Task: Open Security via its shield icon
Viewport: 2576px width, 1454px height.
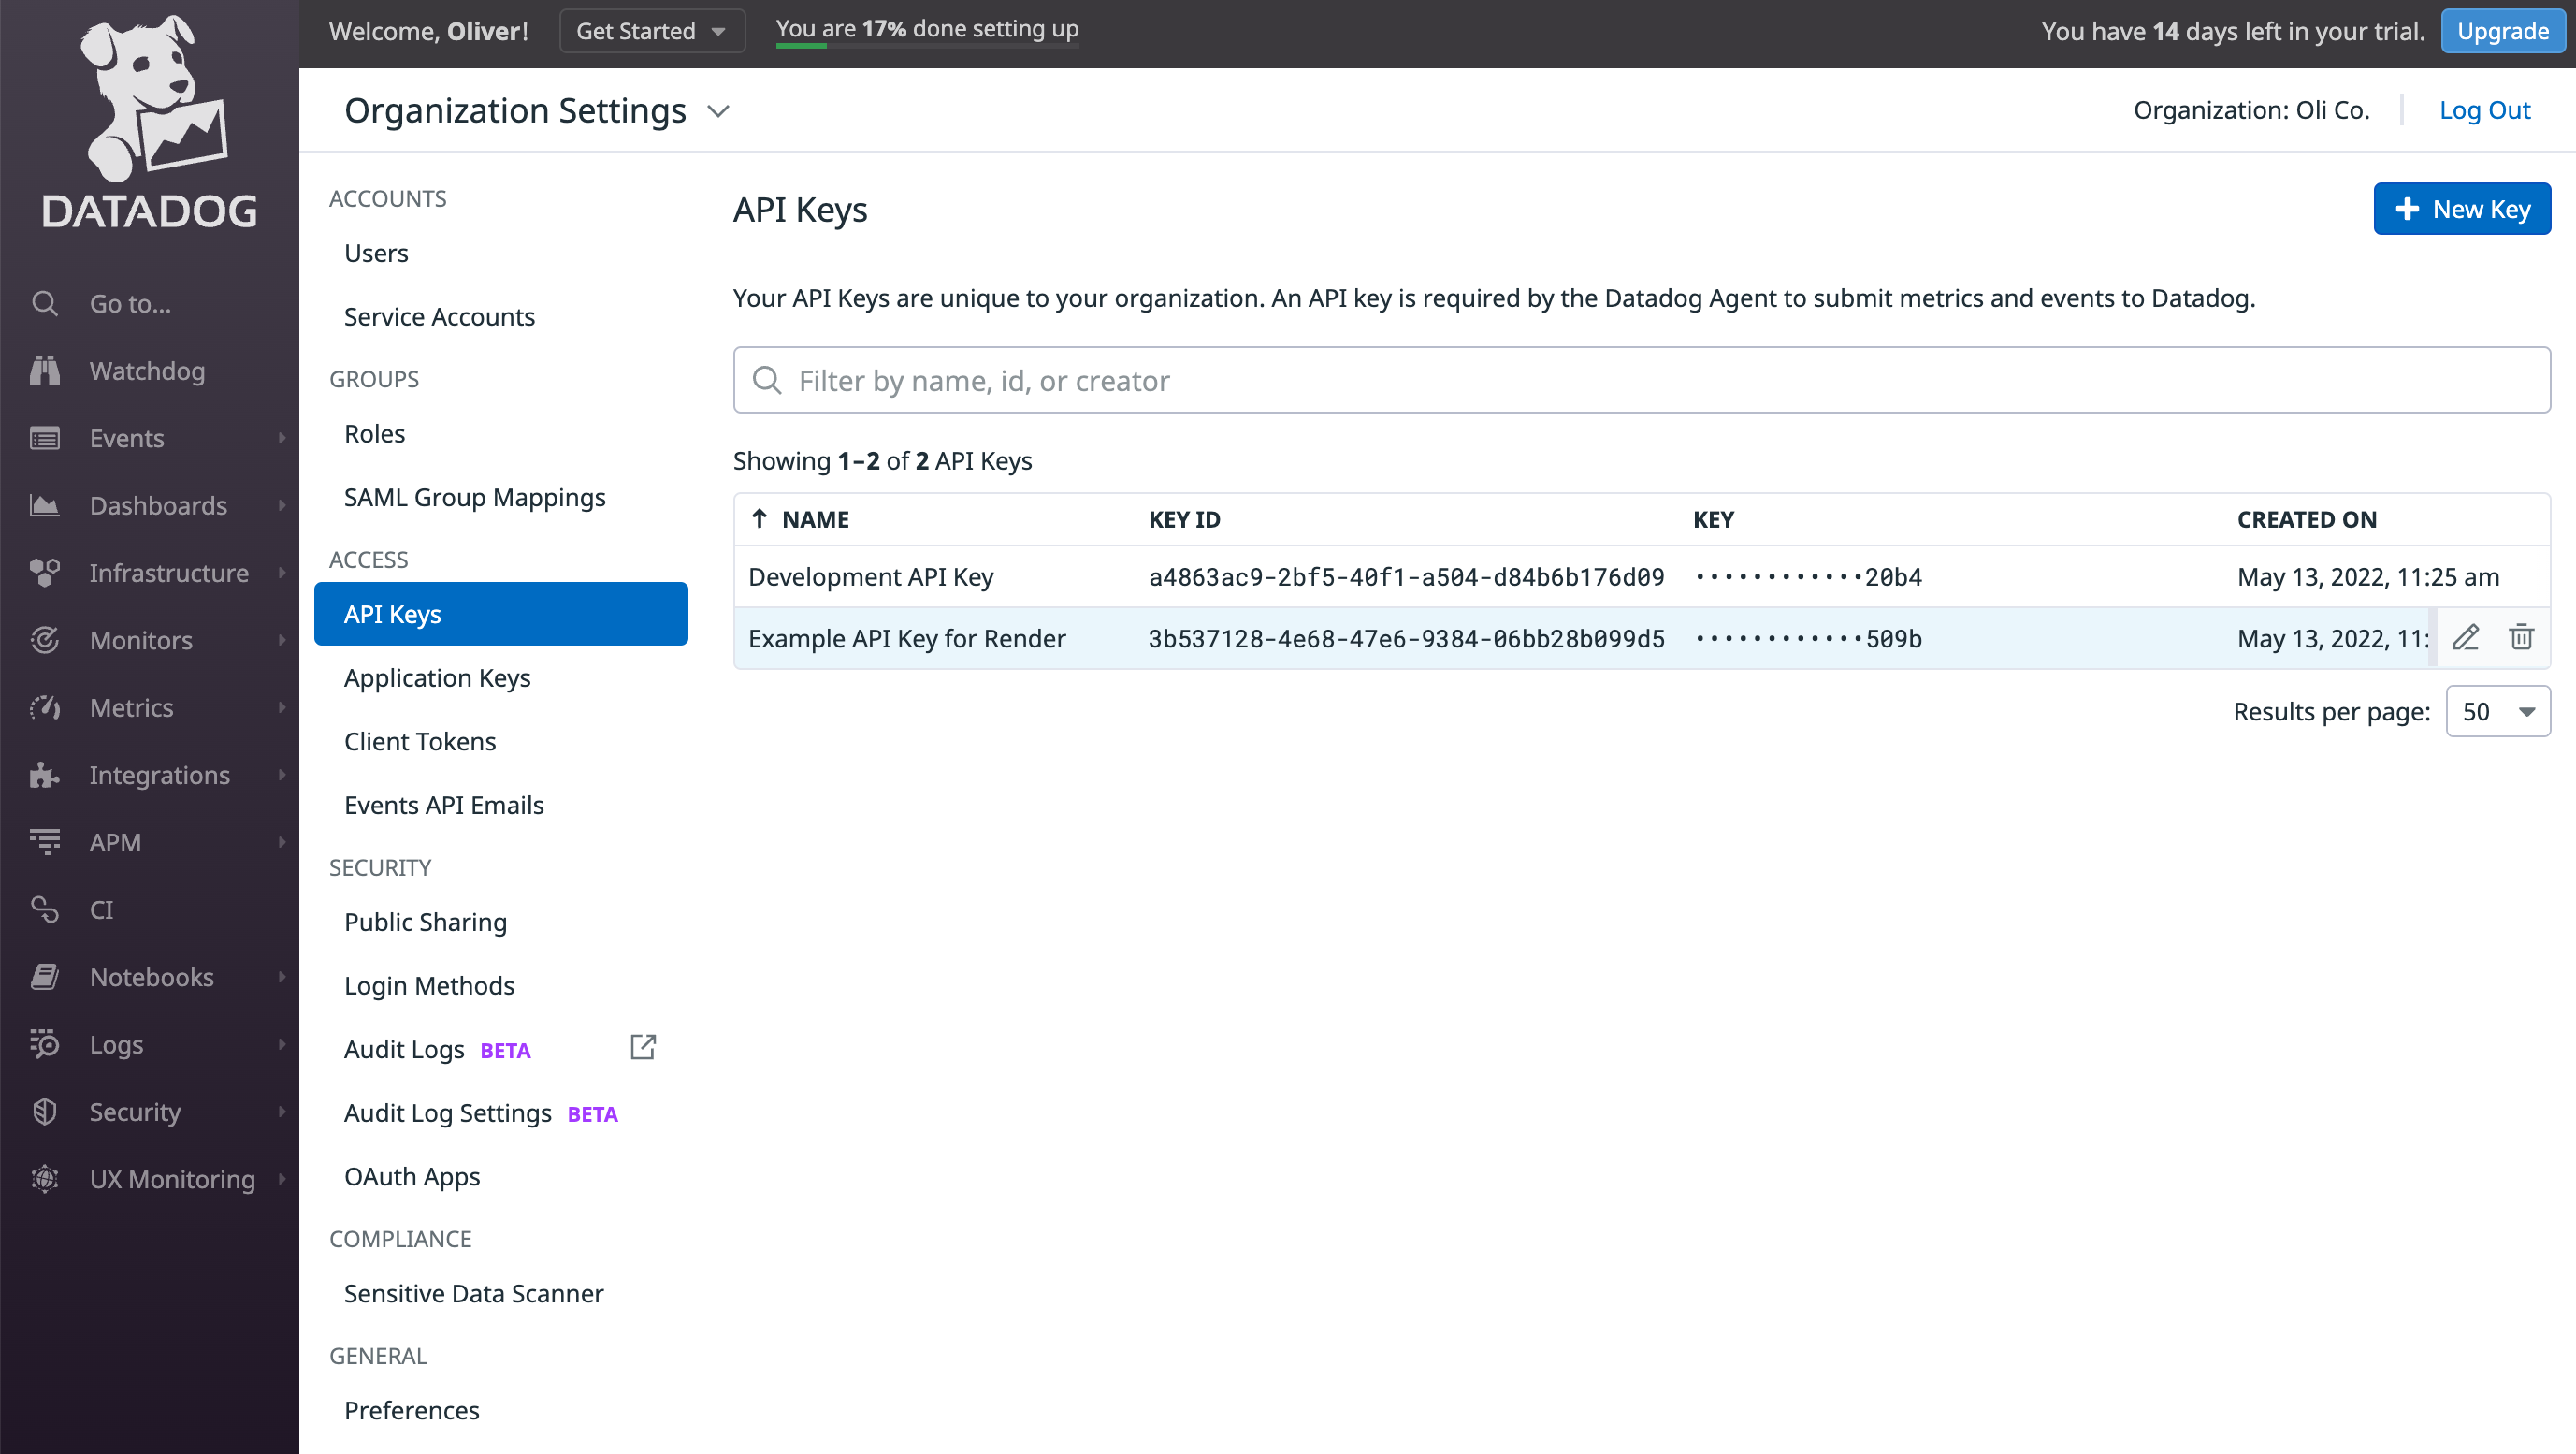Action: click(x=45, y=1111)
